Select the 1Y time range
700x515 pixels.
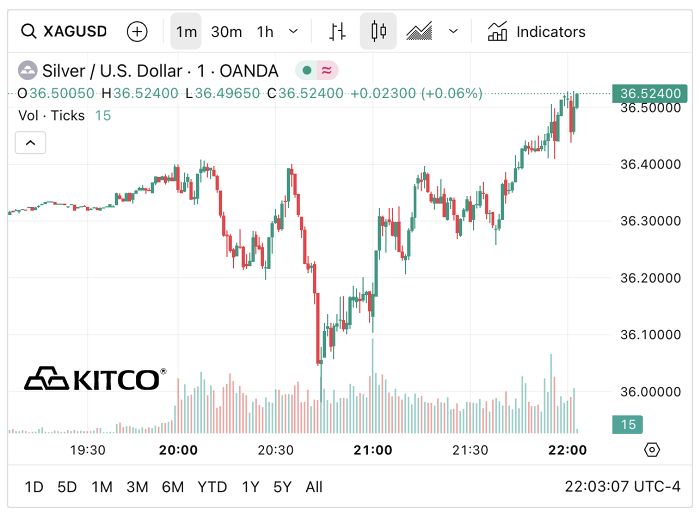[250, 487]
